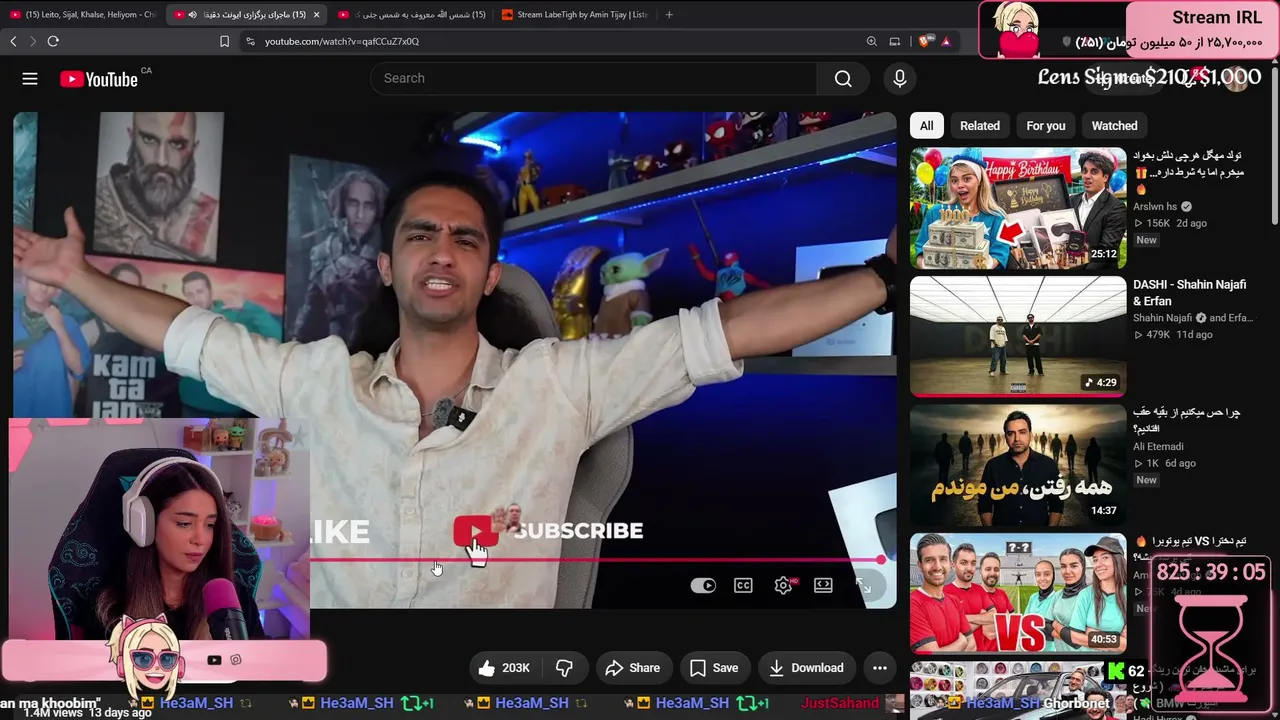This screenshot has height=720, width=1280.
Task: Open the Brave Rewards triangle icon
Action: pos(945,41)
